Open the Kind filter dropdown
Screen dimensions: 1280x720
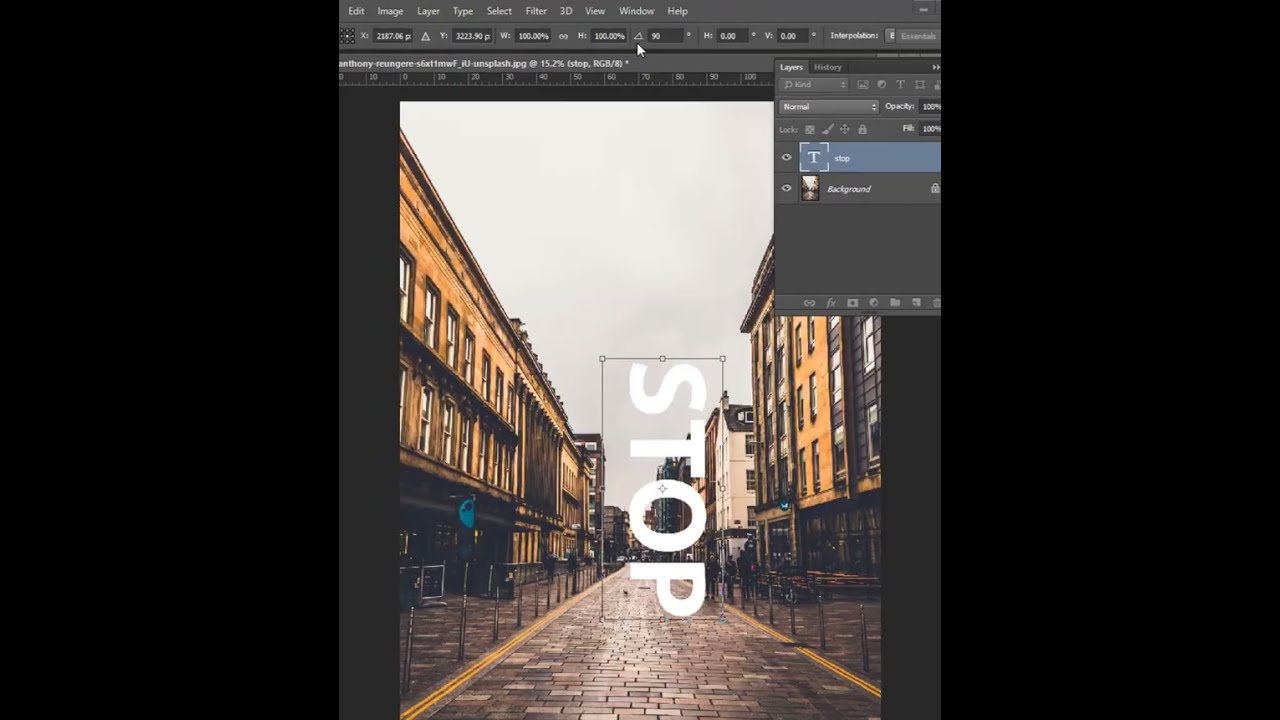pos(815,85)
